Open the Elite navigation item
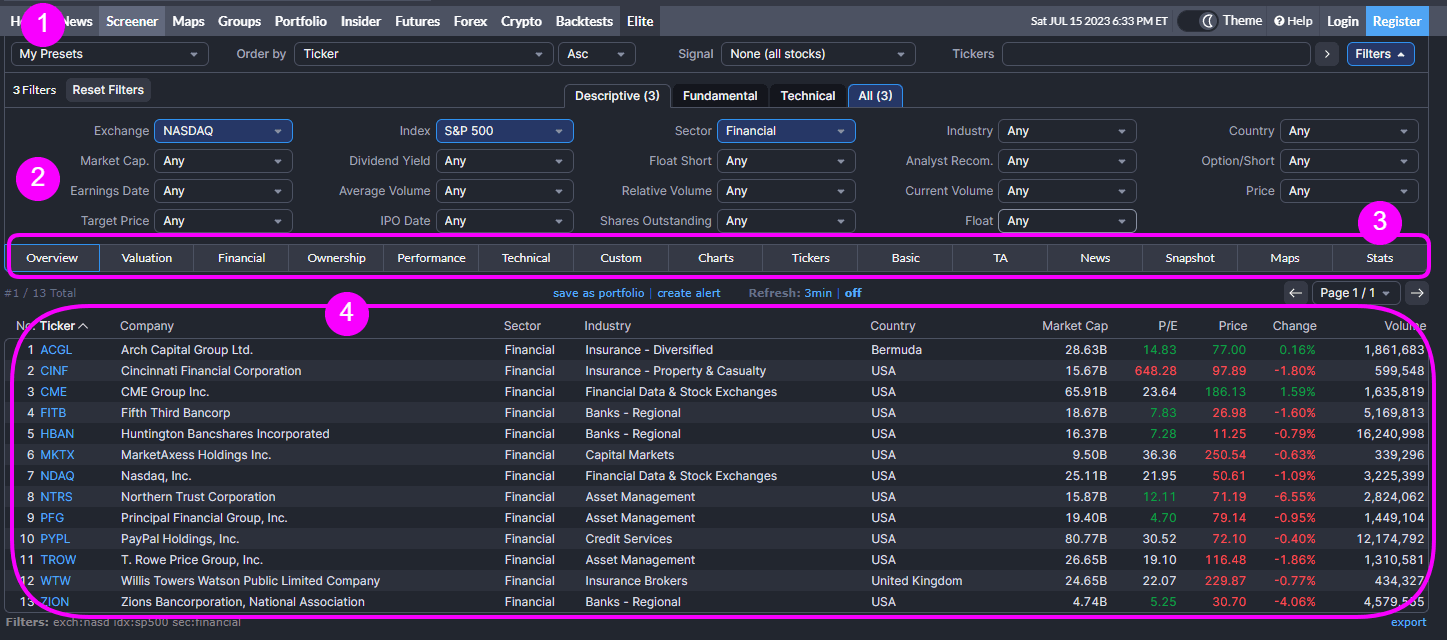1447x640 pixels. coord(640,21)
